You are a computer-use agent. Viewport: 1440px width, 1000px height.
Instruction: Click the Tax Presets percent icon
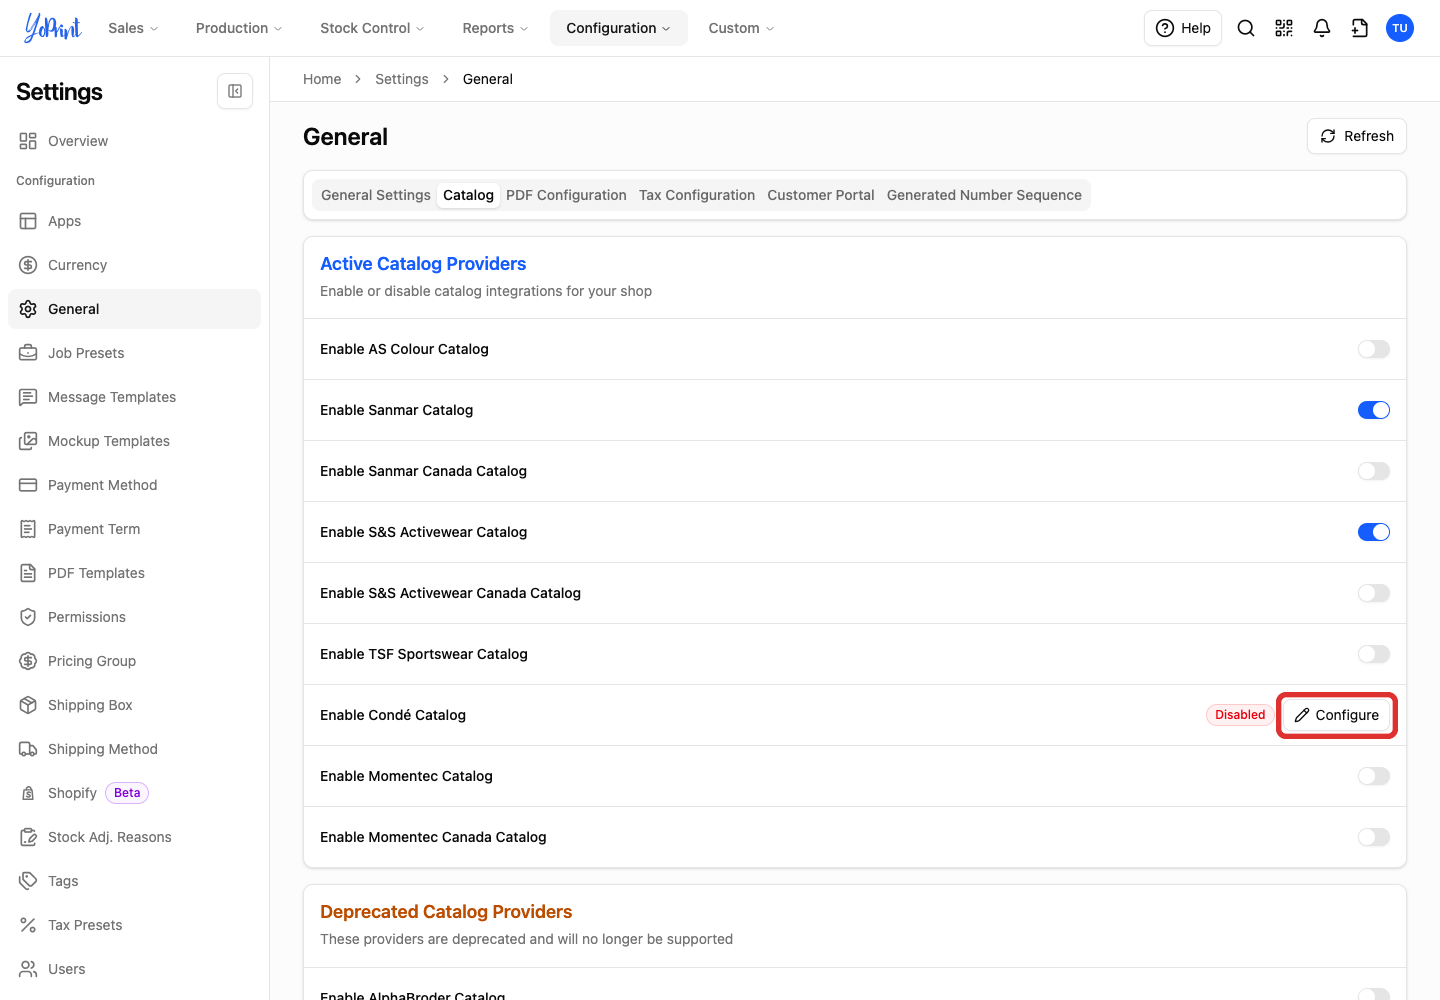[28, 925]
